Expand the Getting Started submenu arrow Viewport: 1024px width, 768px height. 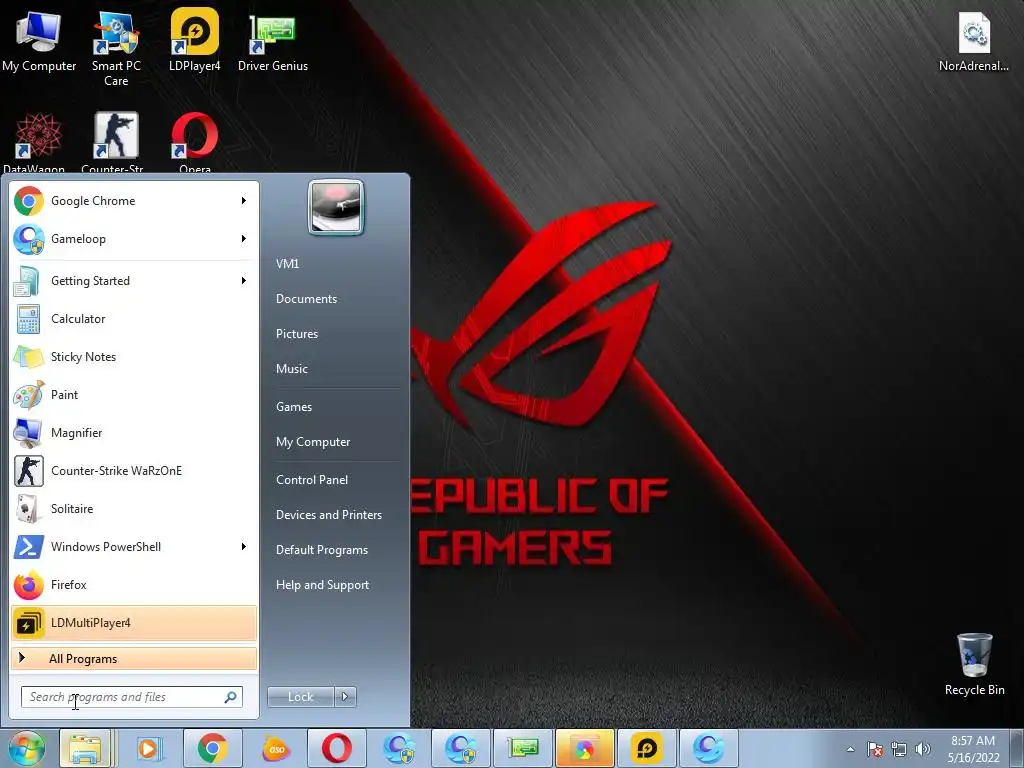244,281
